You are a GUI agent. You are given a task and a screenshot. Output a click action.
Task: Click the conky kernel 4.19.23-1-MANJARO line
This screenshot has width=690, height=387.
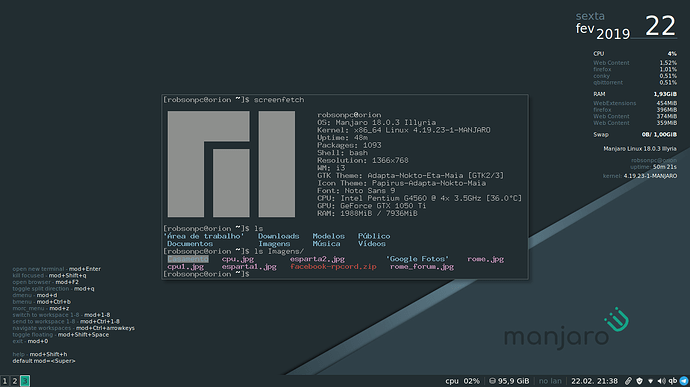coord(640,176)
